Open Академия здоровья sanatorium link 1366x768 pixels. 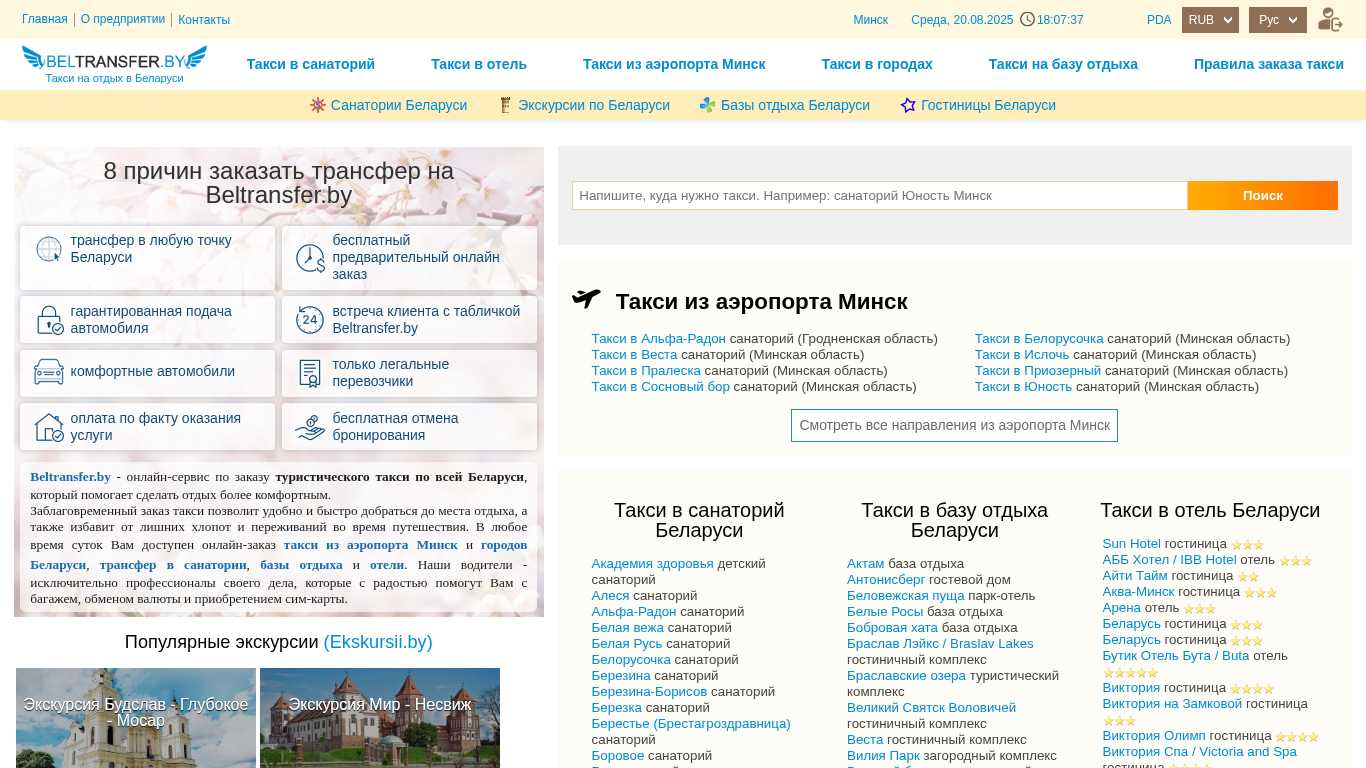point(653,564)
